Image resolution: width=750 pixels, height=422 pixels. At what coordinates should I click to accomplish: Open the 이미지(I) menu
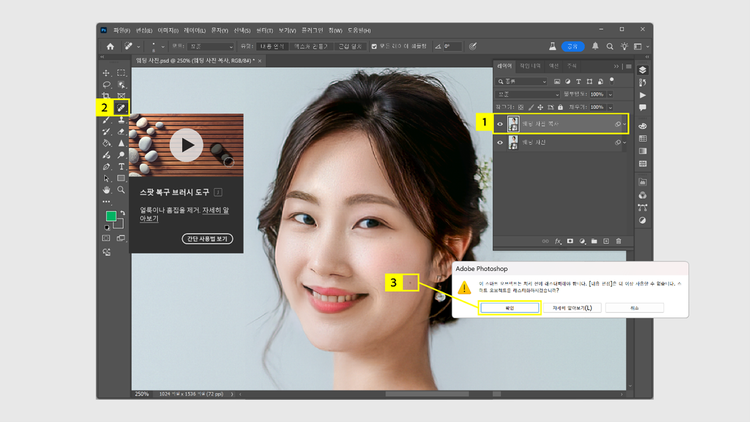(x=167, y=30)
